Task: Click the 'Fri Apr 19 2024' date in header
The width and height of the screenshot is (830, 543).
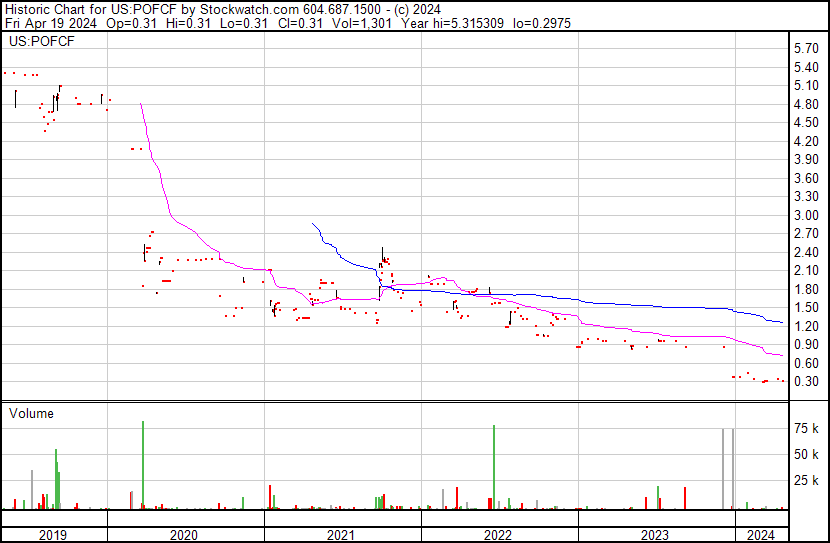Action: click(51, 23)
